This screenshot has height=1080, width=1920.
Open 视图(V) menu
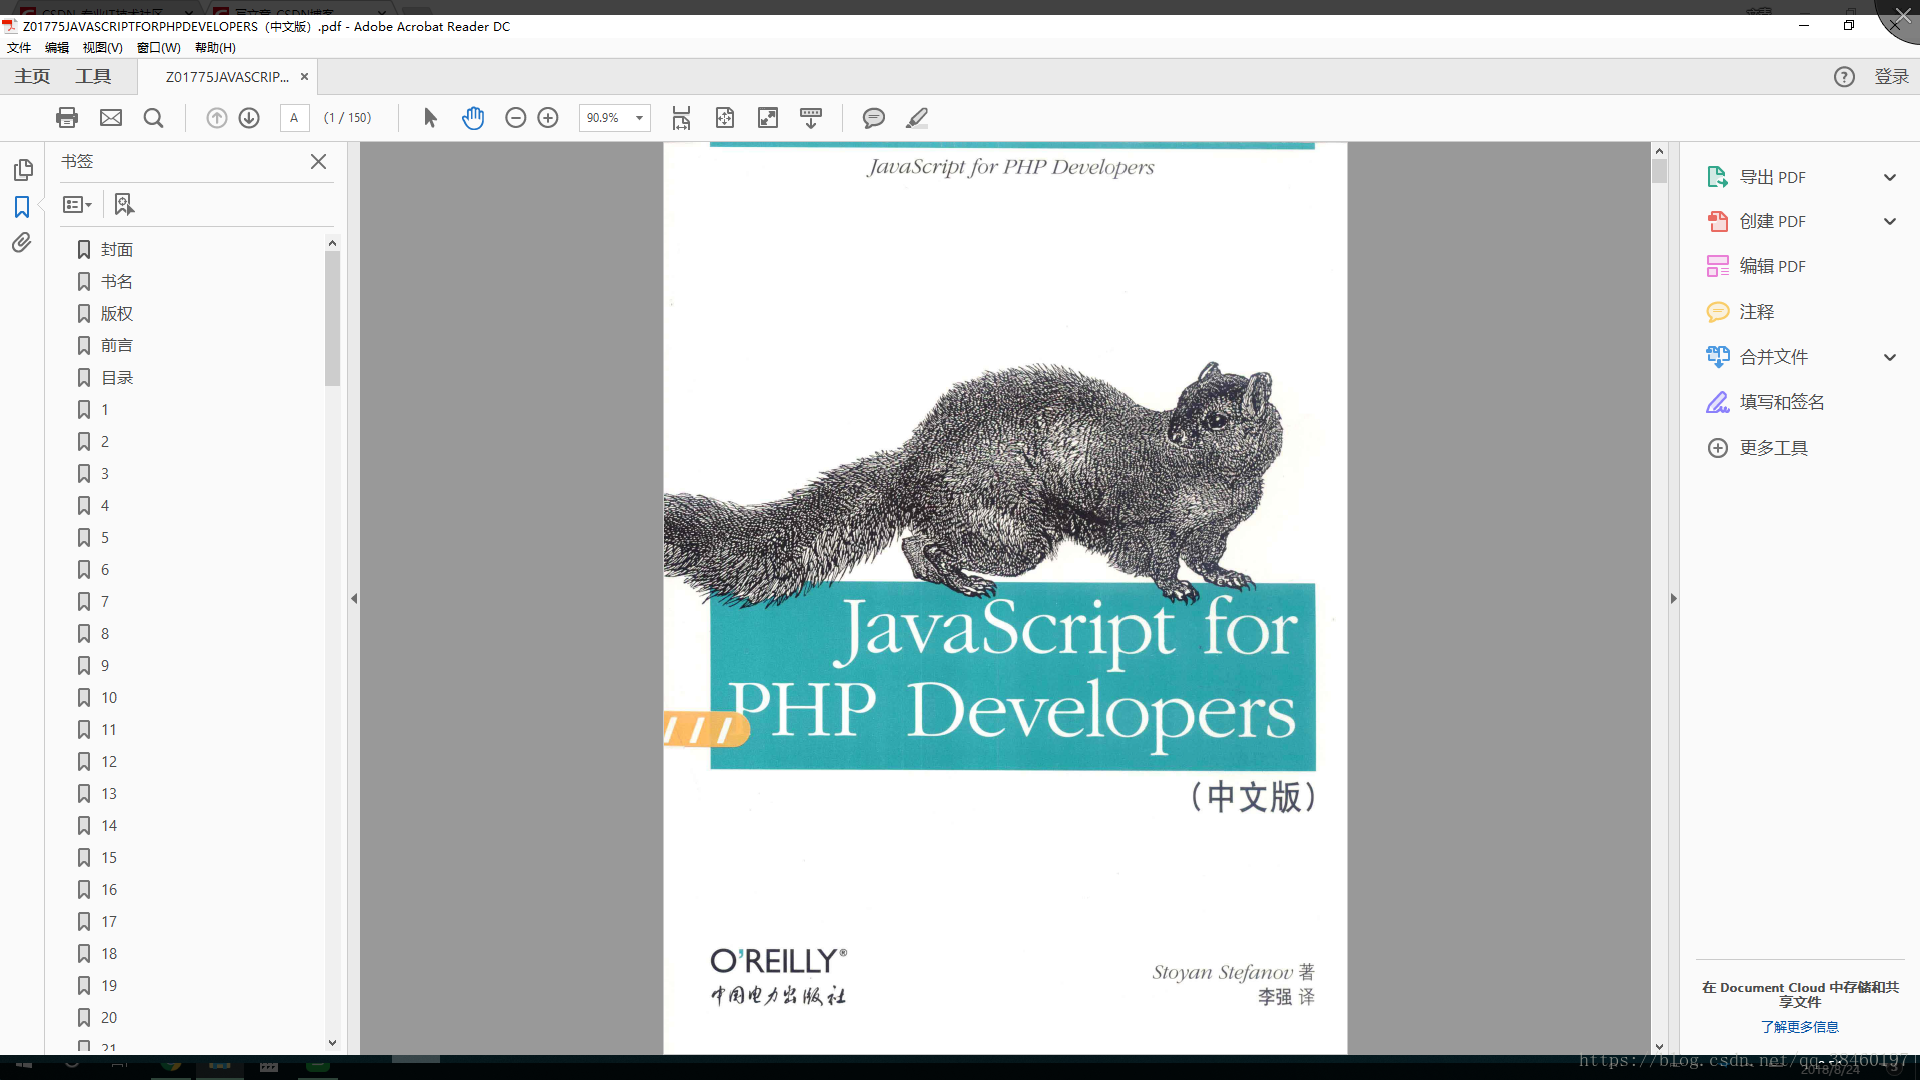coord(102,47)
